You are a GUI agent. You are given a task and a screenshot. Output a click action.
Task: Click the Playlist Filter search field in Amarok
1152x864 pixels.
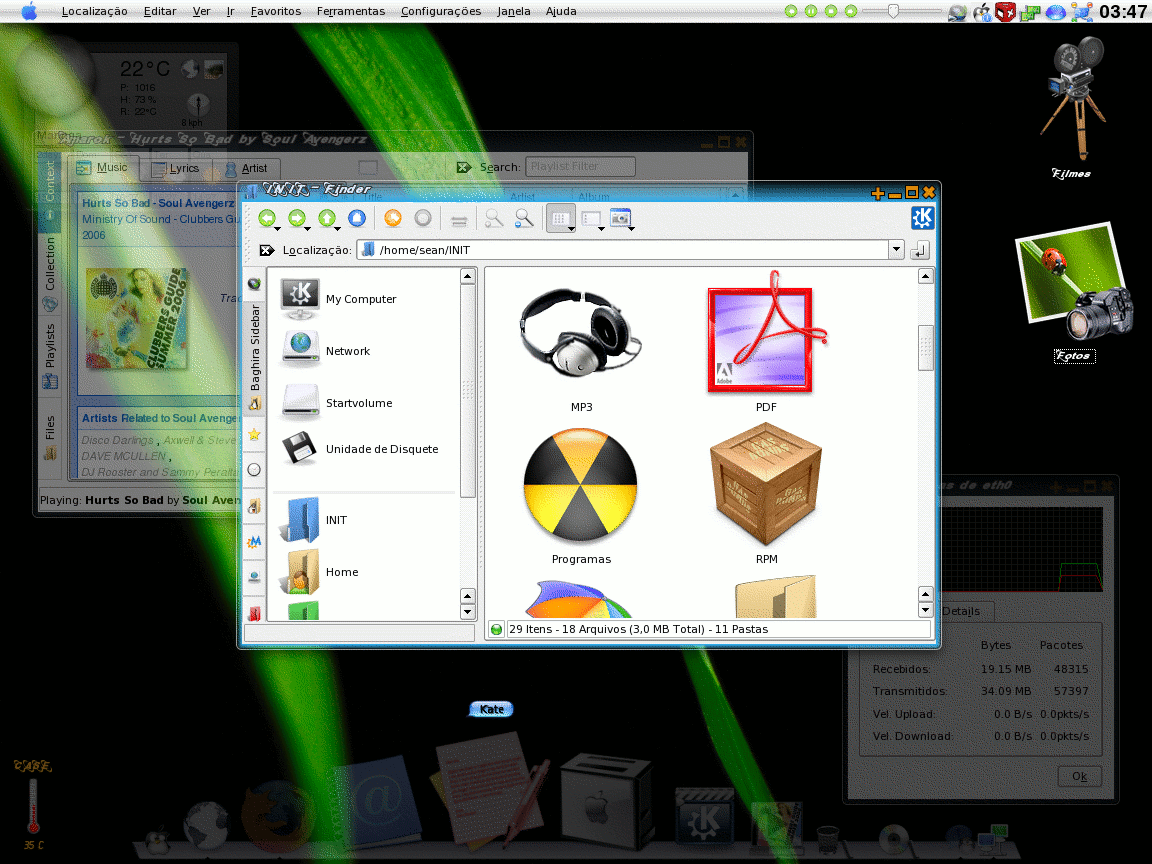(580, 167)
